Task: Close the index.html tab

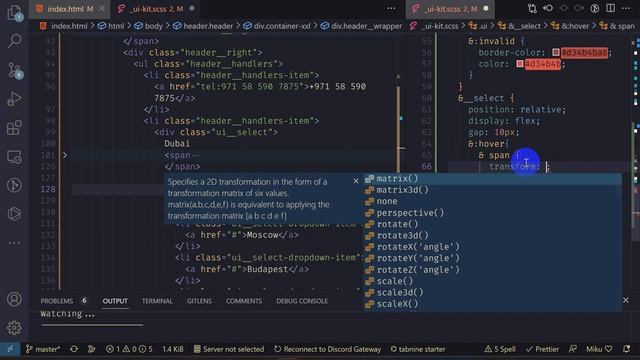Action: 102,9
